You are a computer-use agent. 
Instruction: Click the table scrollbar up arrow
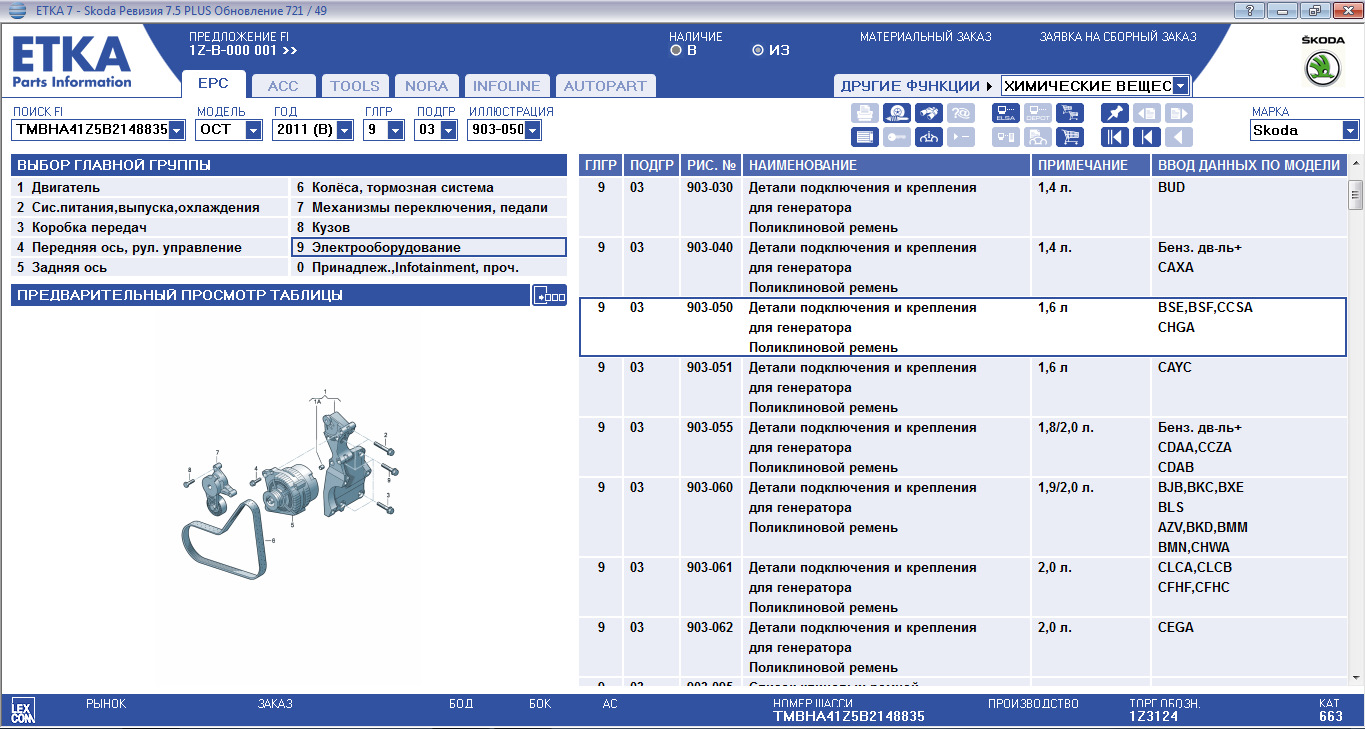pos(1356,164)
